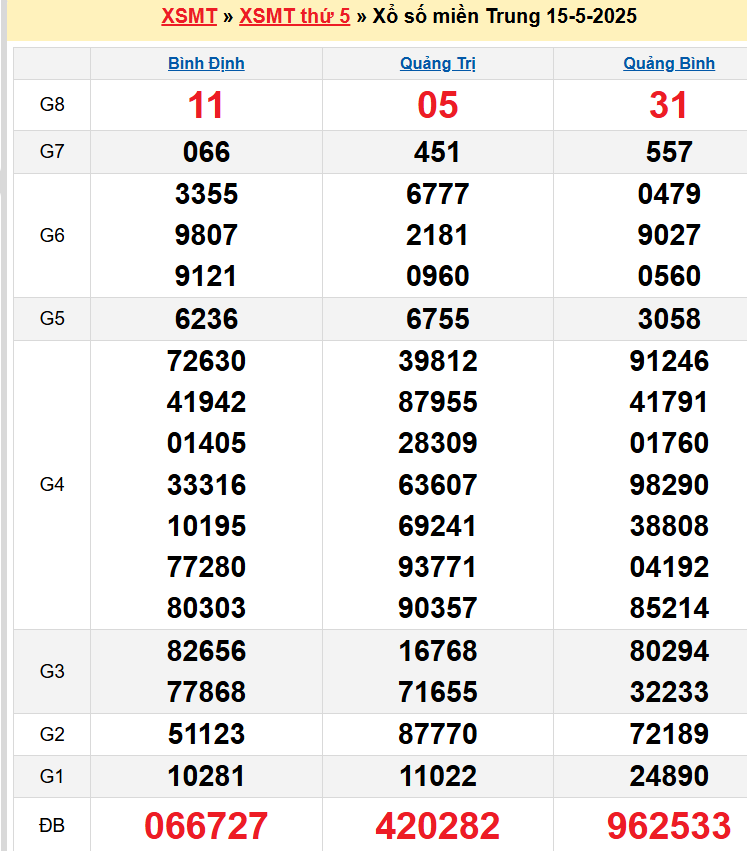Viewport: 747px width, 851px height.
Task: Click Quảng Bình G8 result 31
Action: point(669,105)
